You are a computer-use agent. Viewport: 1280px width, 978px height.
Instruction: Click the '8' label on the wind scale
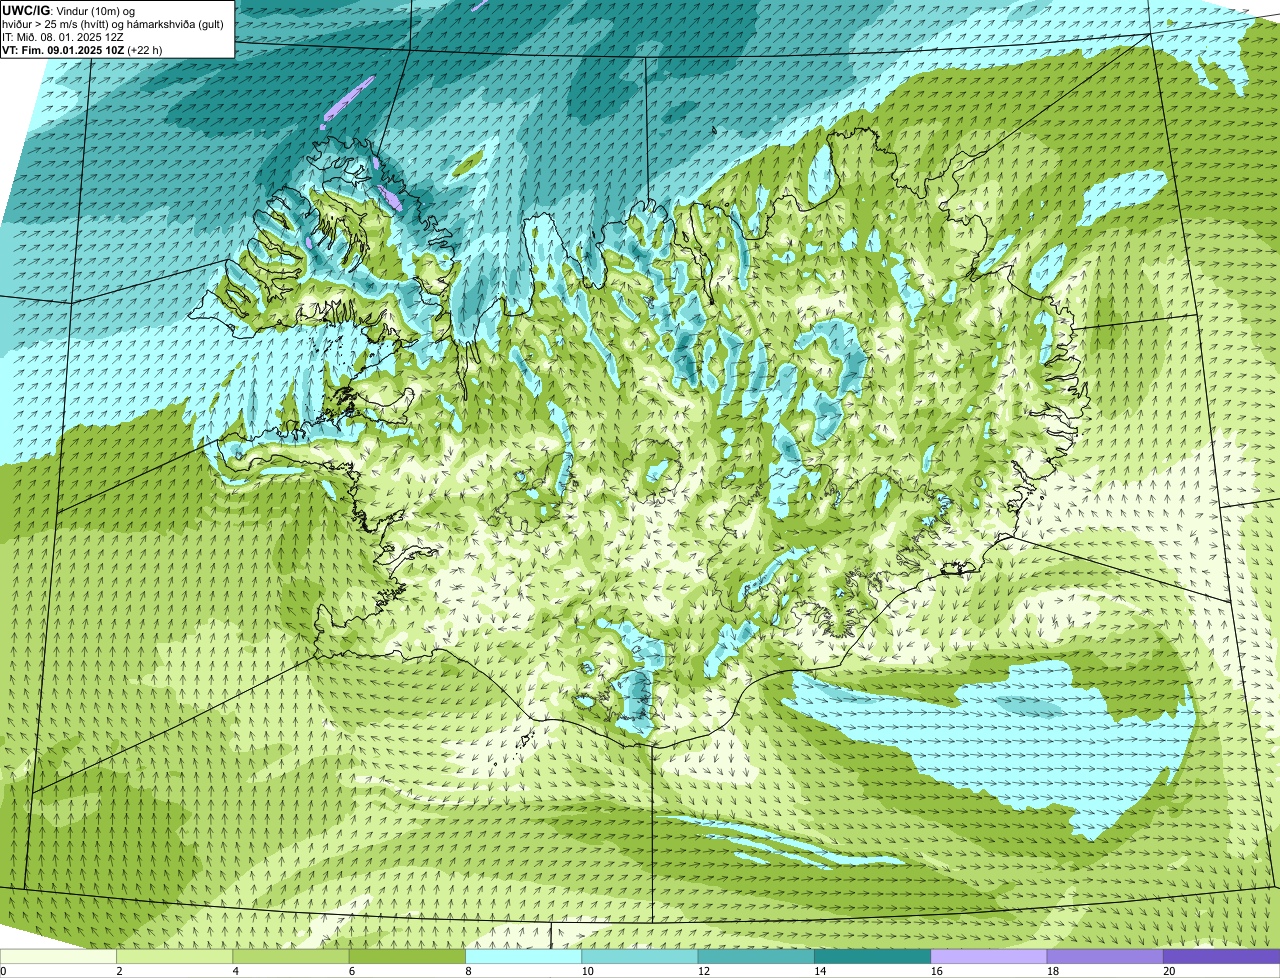click(468, 971)
